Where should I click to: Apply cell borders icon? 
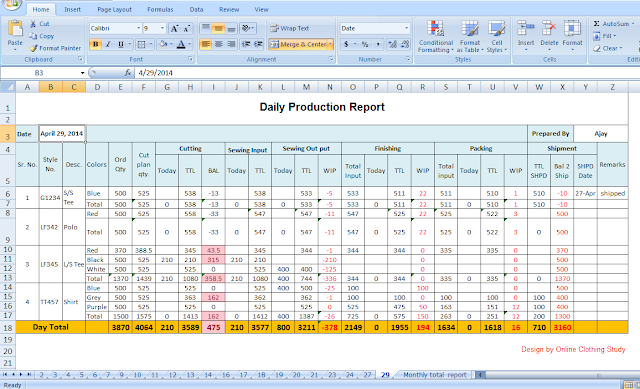point(141,44)
